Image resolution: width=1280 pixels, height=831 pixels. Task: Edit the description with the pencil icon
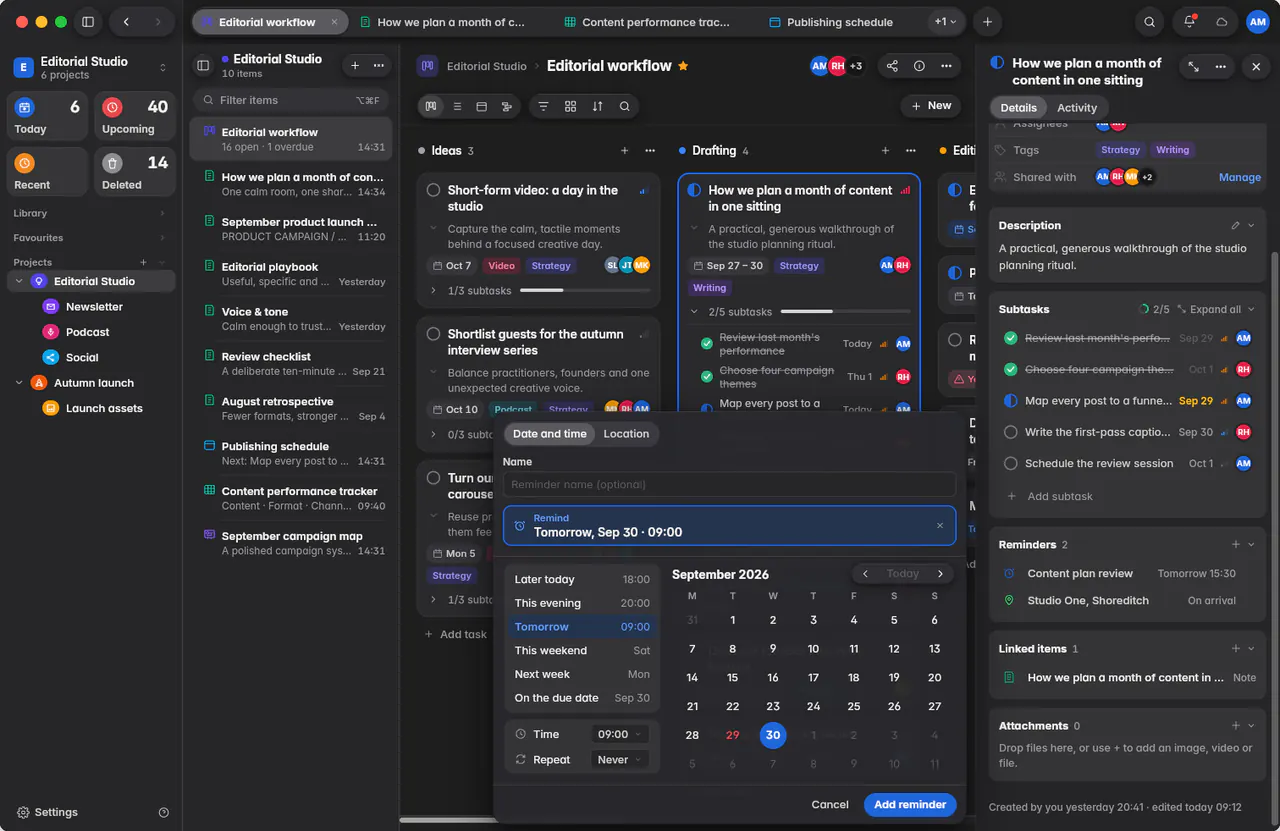[1236, 226]
